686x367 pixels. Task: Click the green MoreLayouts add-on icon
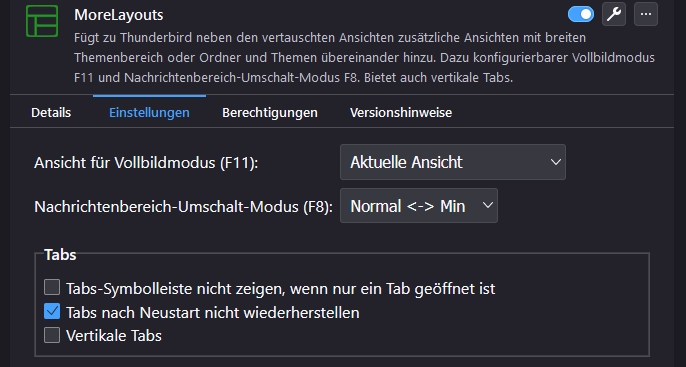pyautogui.click(x=42, y=21)
